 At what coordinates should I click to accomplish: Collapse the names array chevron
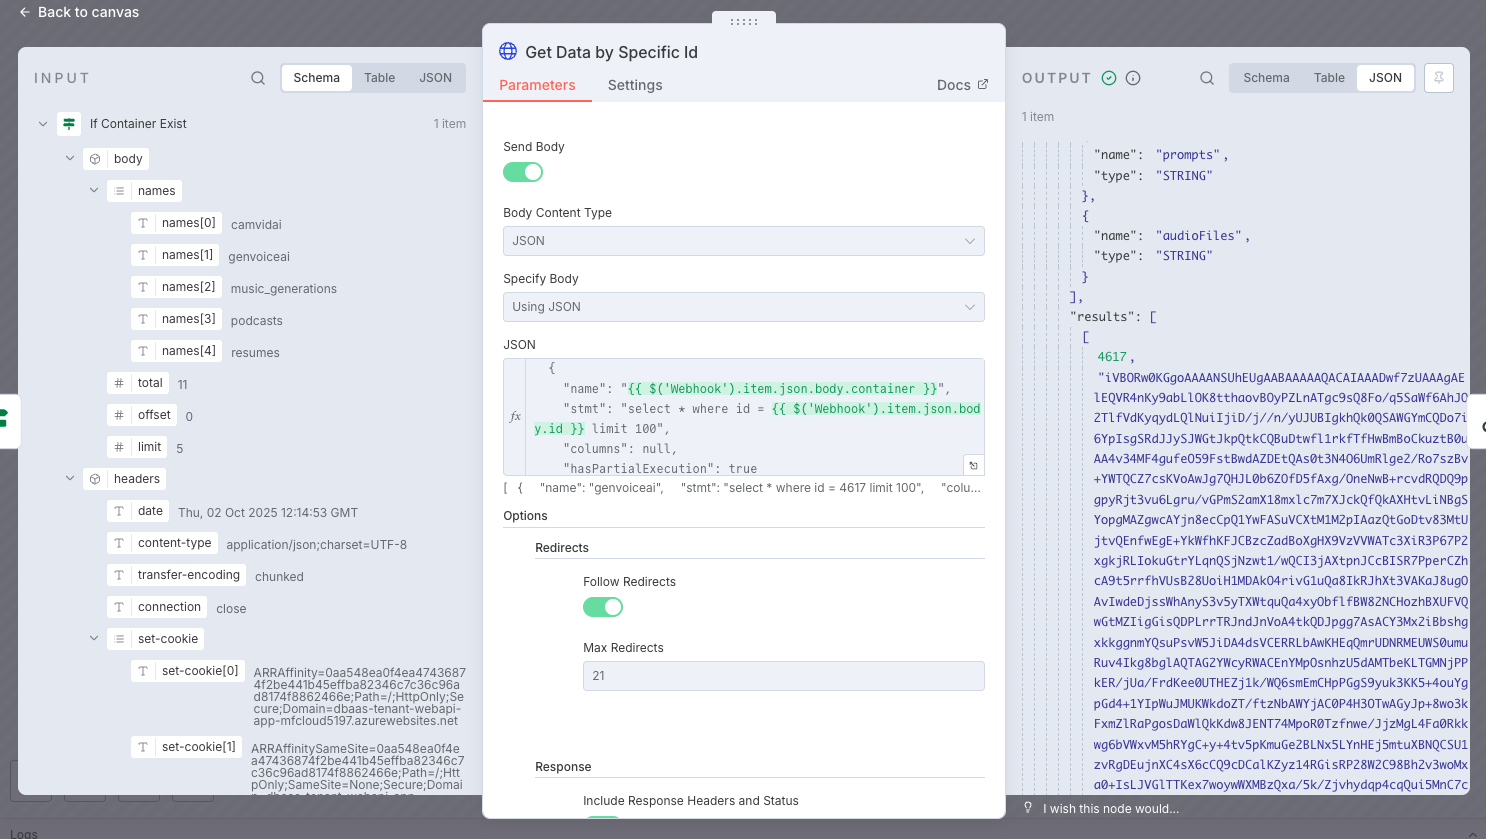94,190
